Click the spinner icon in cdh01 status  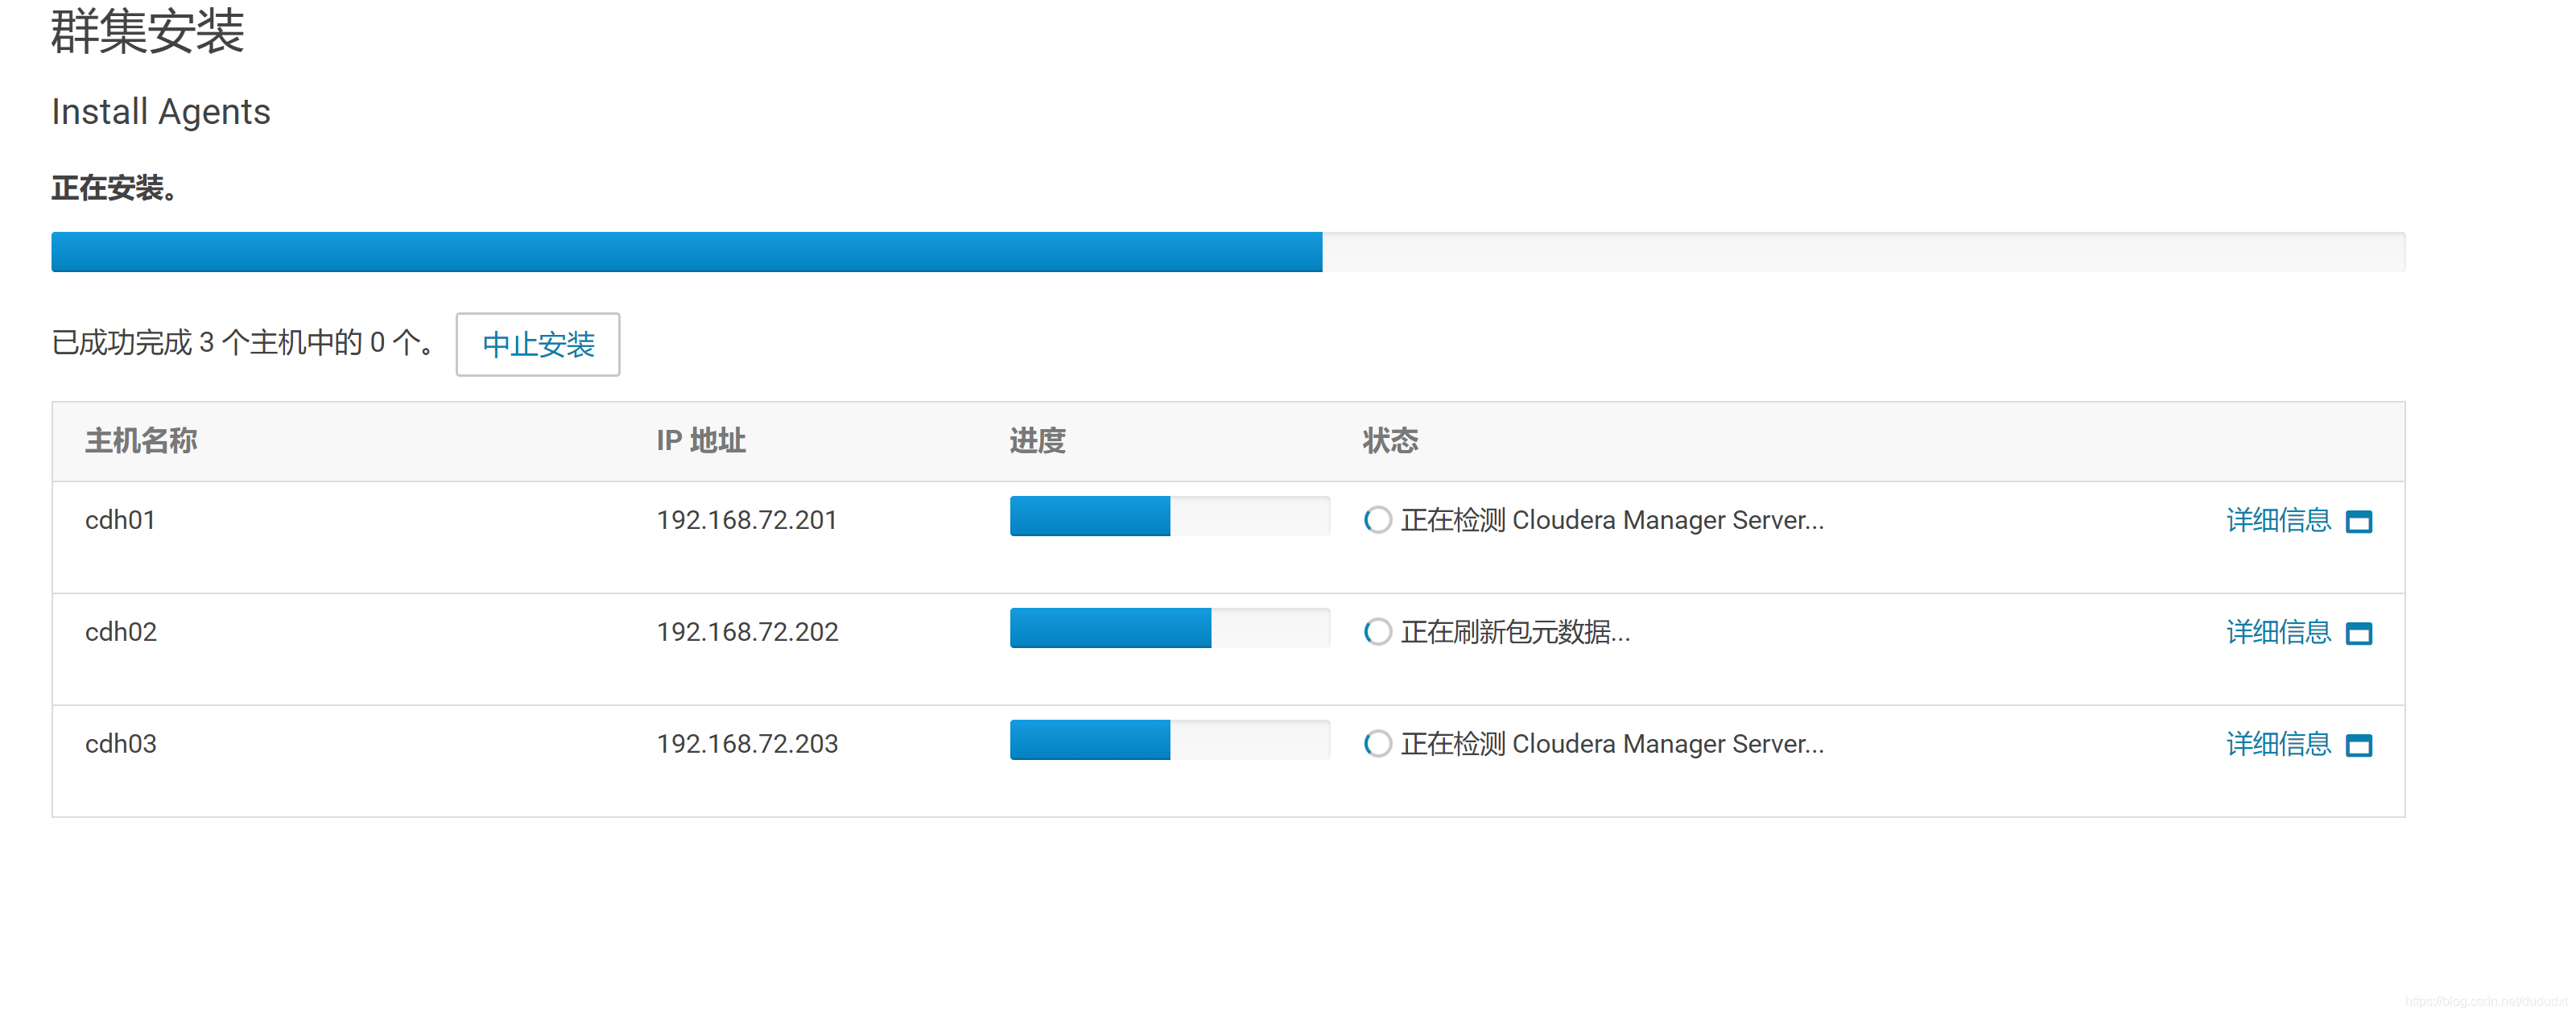pyautogui.click(x=1377, y=520)
